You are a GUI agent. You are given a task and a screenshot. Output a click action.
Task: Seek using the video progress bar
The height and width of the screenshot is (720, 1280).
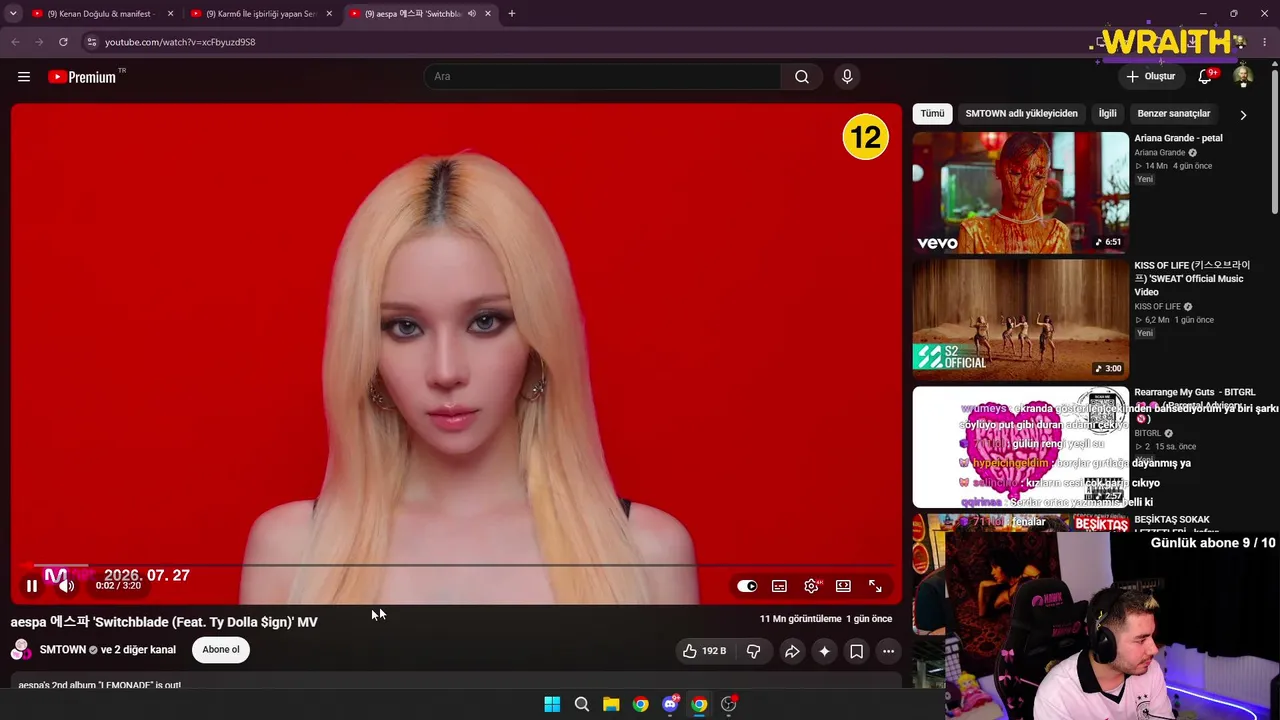[x=456, y=565]
